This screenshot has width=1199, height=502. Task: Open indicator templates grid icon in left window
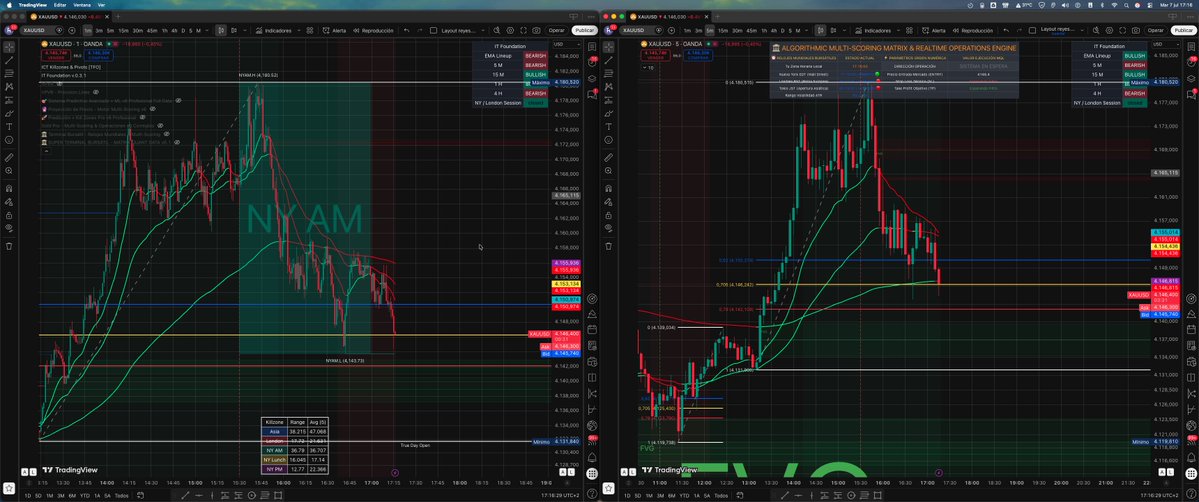(x=310, y=31)
